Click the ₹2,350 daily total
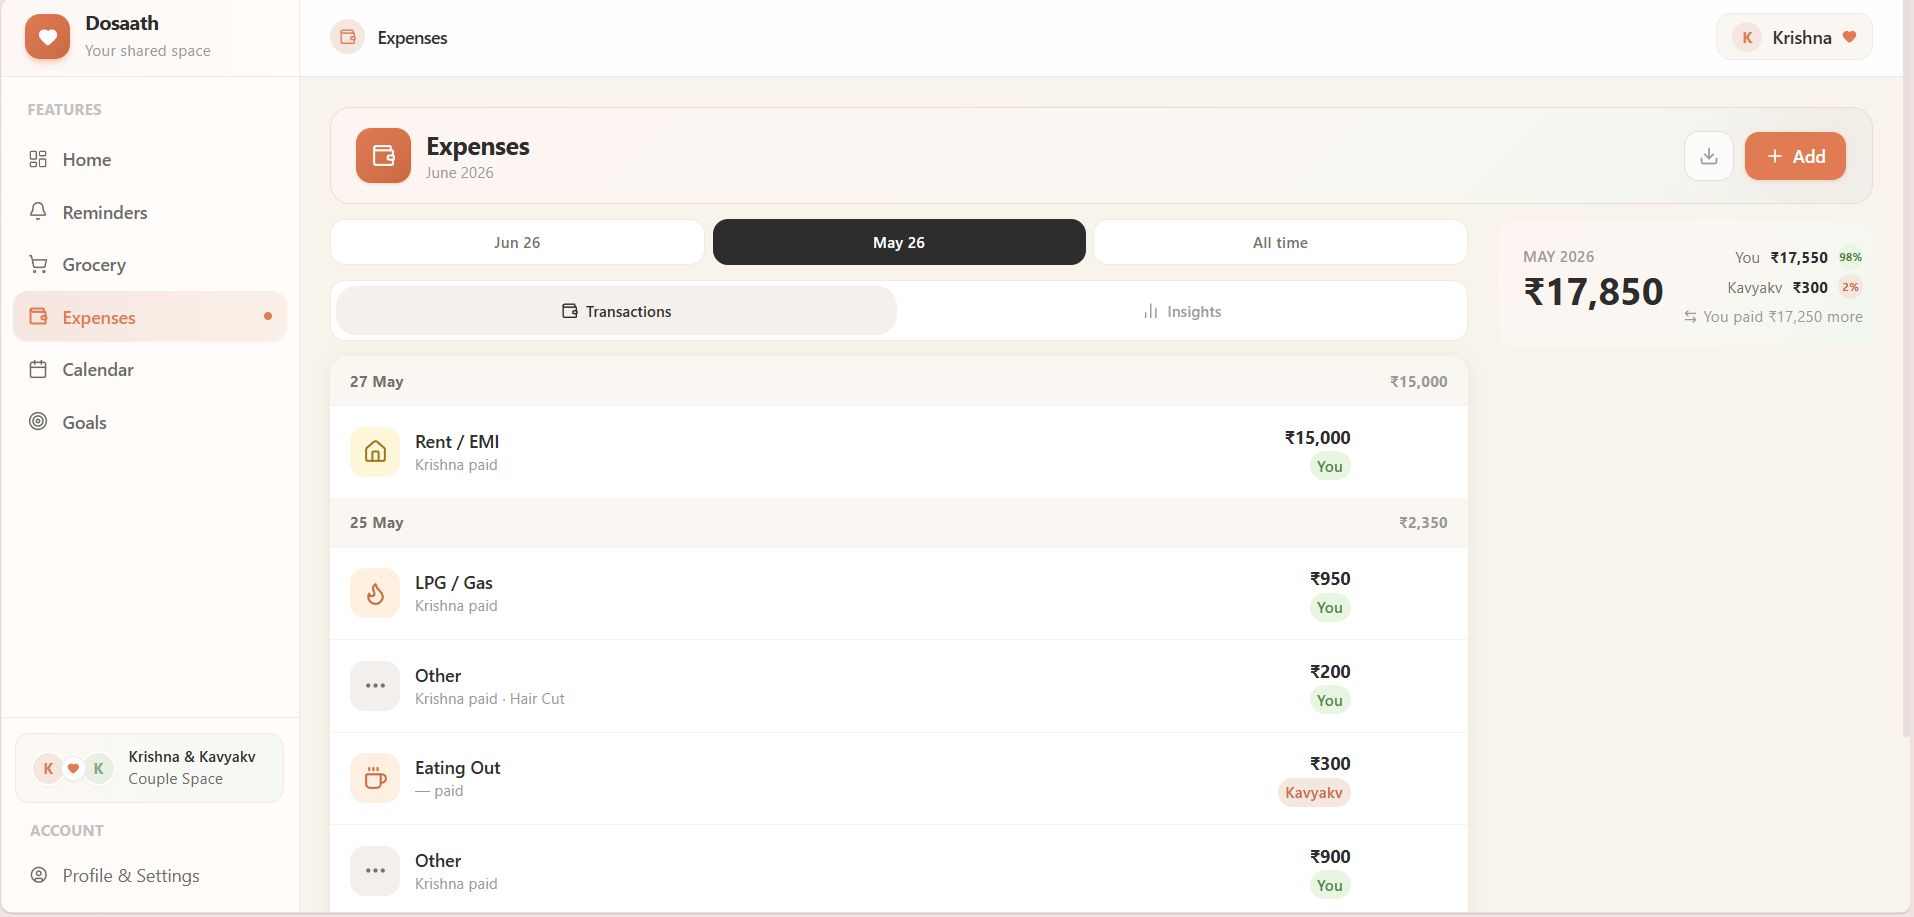 [x=1423, y=522]
